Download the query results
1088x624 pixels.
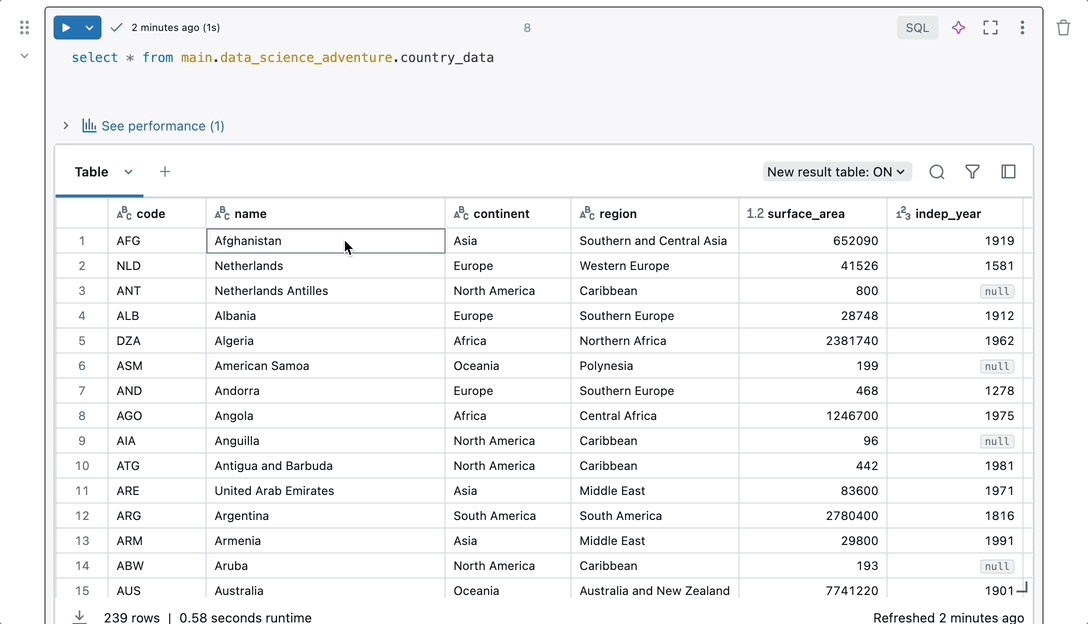click(79, 616)
